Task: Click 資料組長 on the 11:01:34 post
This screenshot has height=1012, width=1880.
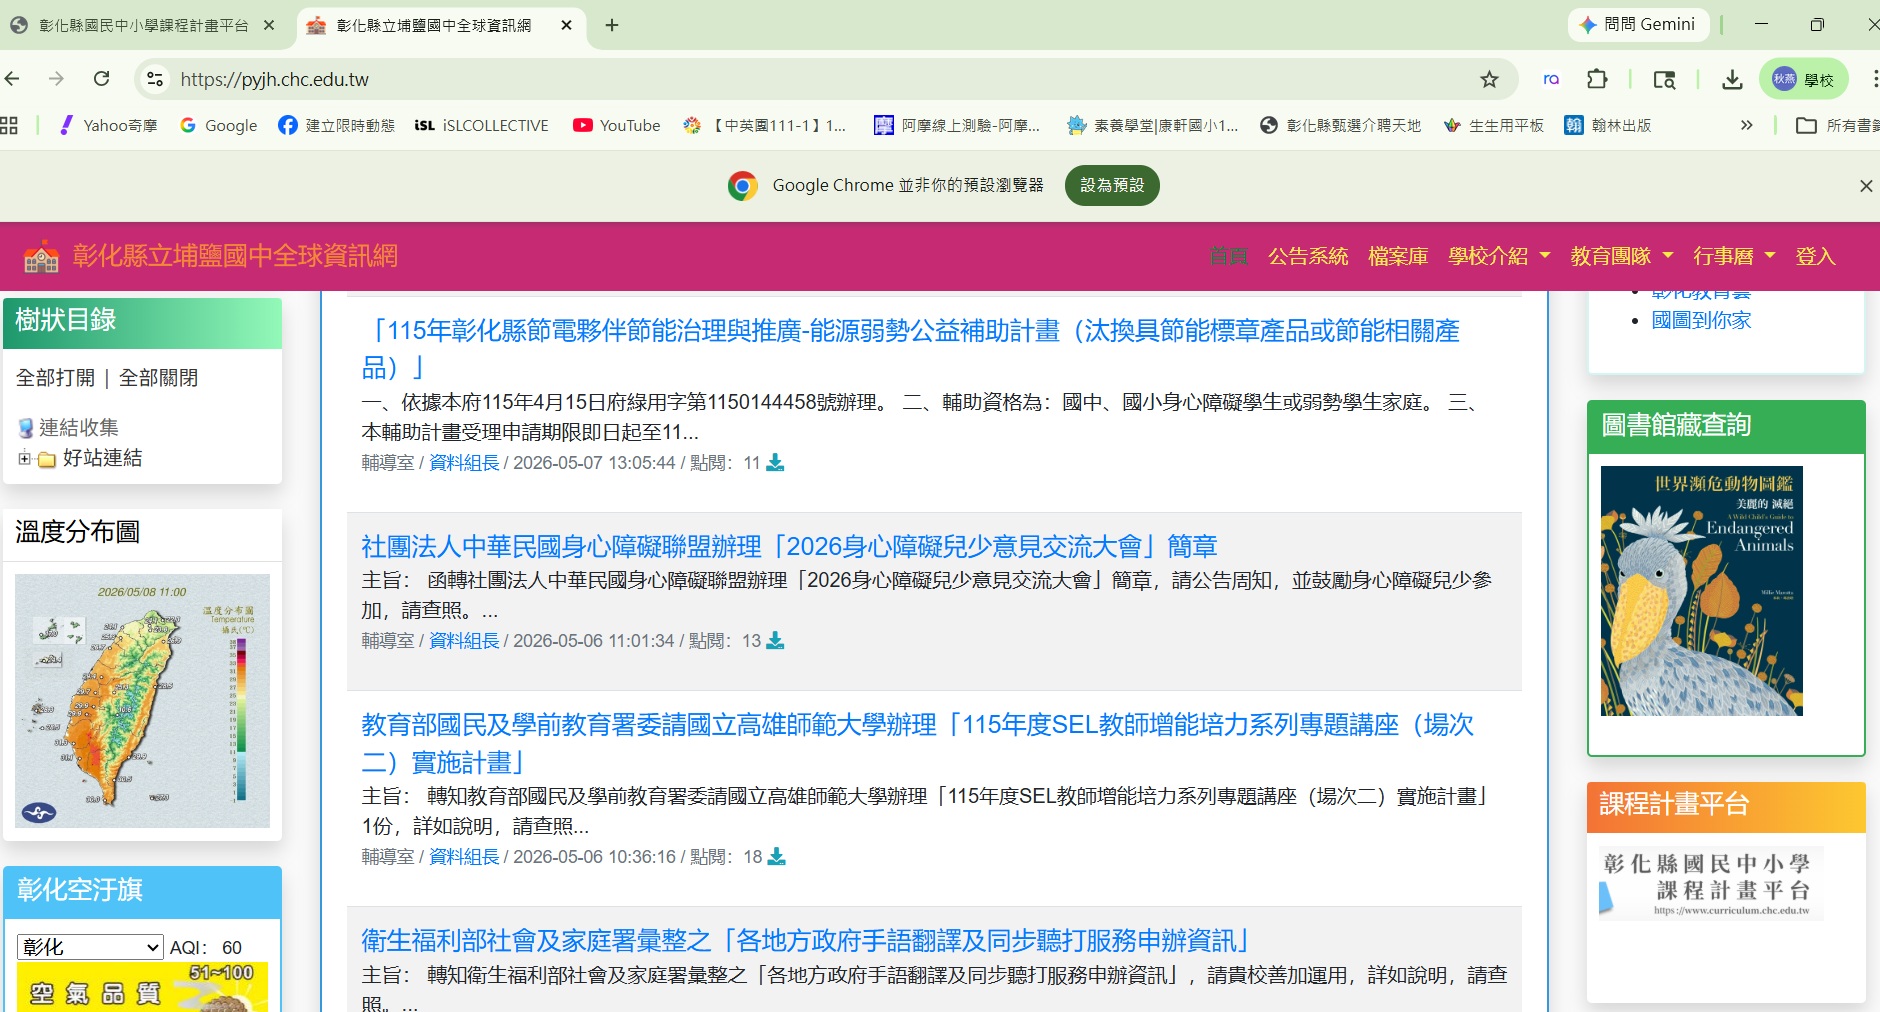Action: click(x=464, y=641)
